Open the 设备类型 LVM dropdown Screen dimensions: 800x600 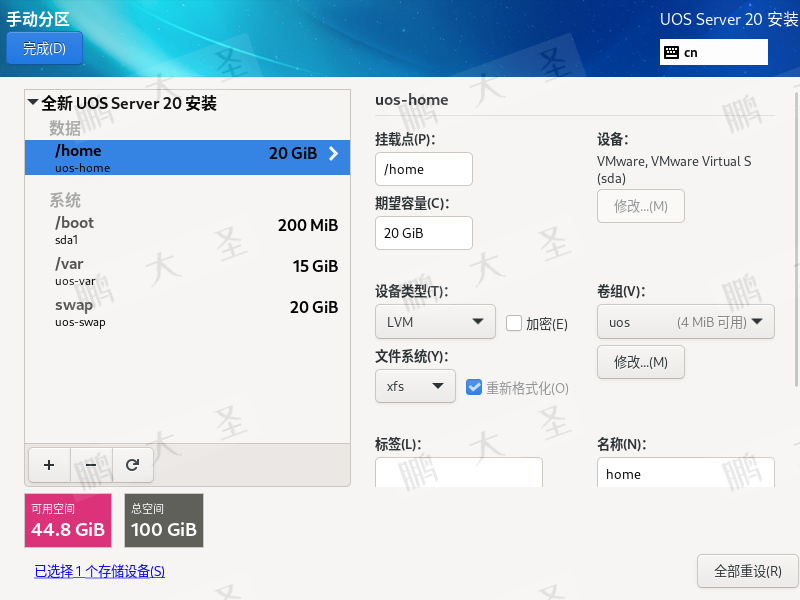pyautogui.click(x=435, y=321)
